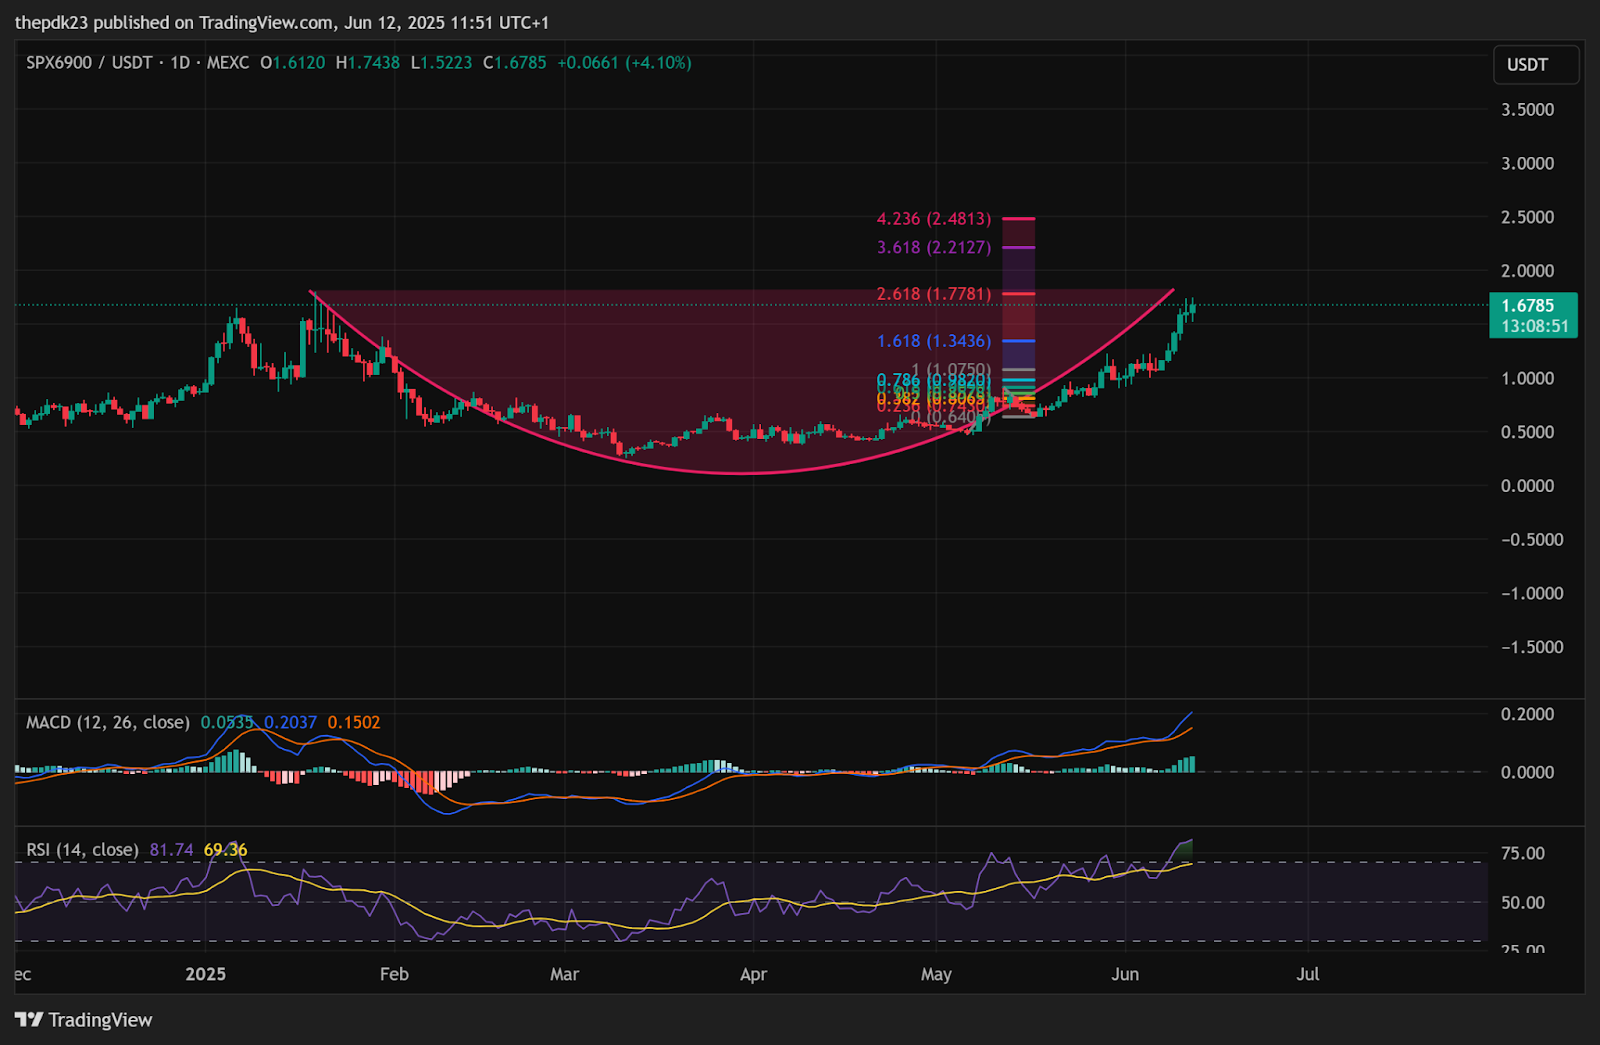Click the 0.0000 price axis label

click(x=1527, y=486)
